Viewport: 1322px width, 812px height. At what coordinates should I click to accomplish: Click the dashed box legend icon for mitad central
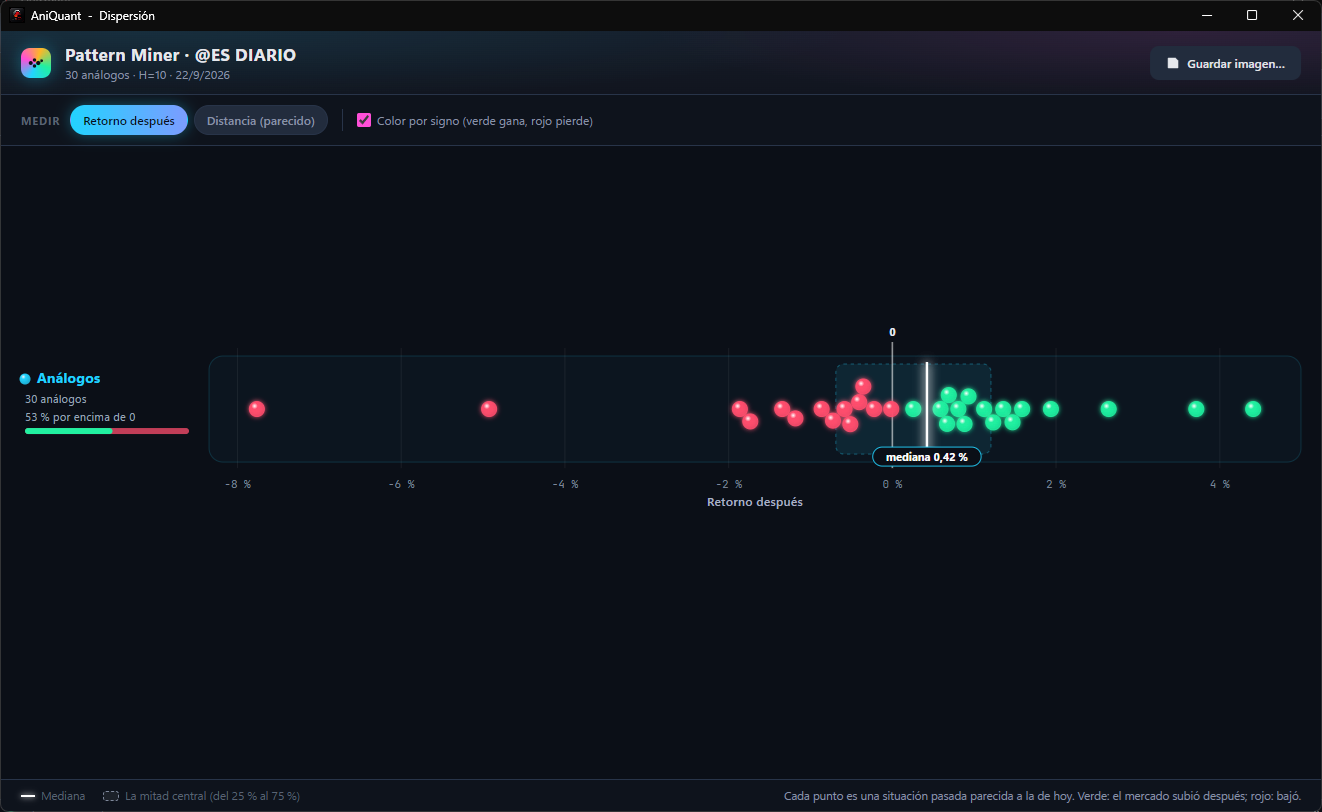tap(111, 796)
